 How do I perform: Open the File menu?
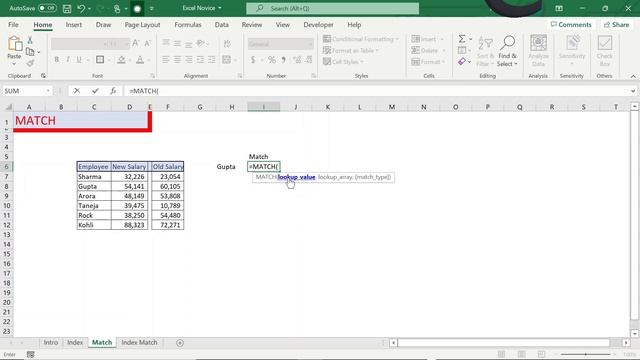click(13, 25)
